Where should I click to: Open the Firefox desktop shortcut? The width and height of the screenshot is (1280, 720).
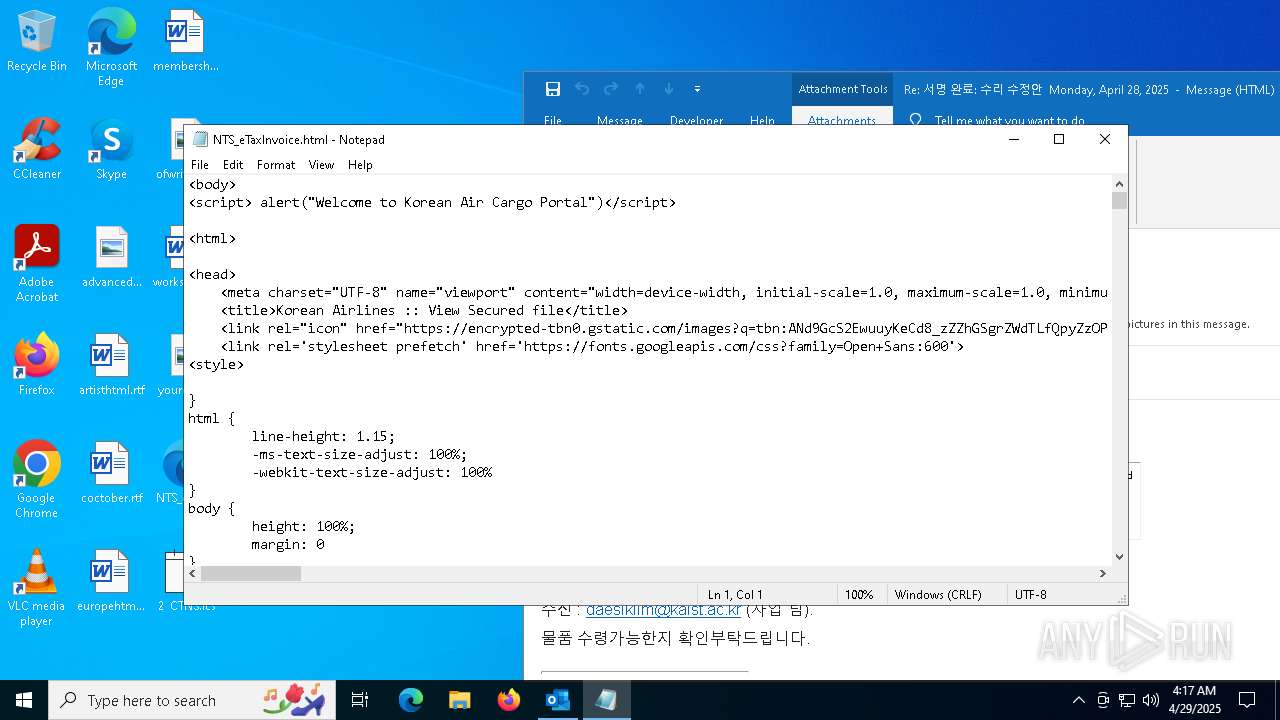coord(37,365)
